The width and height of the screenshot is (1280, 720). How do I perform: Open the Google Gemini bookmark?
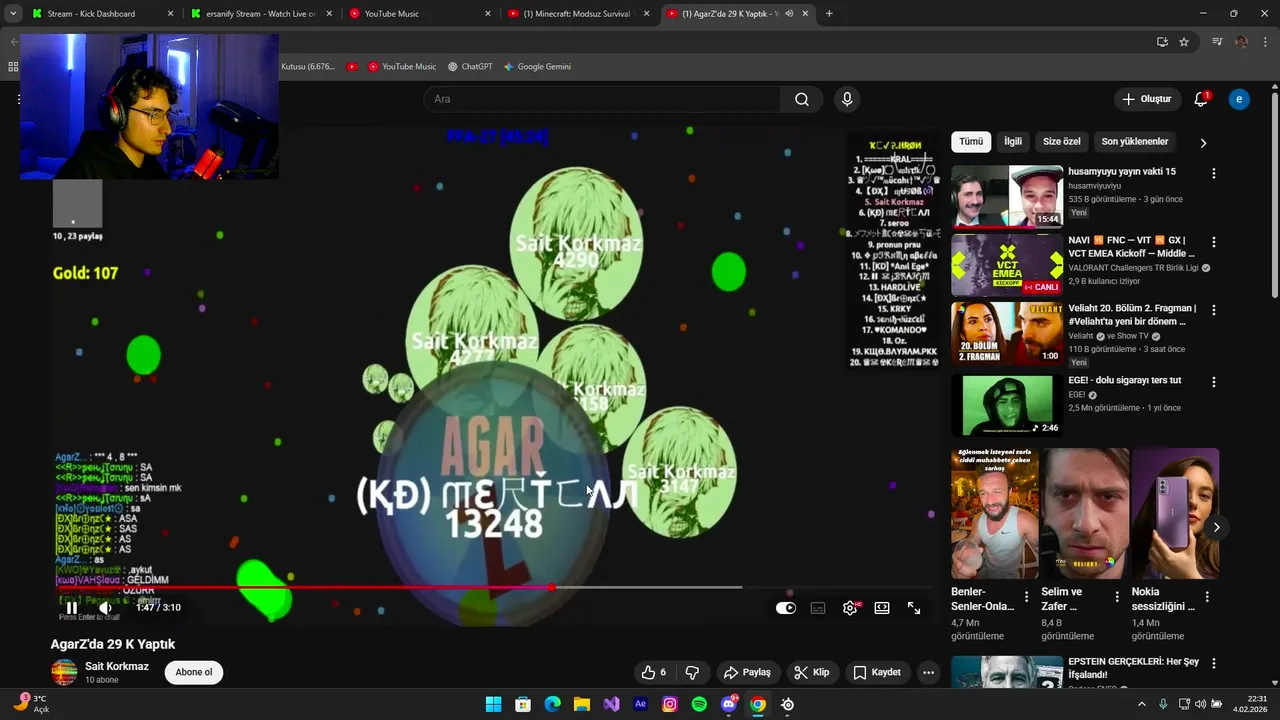537,67
